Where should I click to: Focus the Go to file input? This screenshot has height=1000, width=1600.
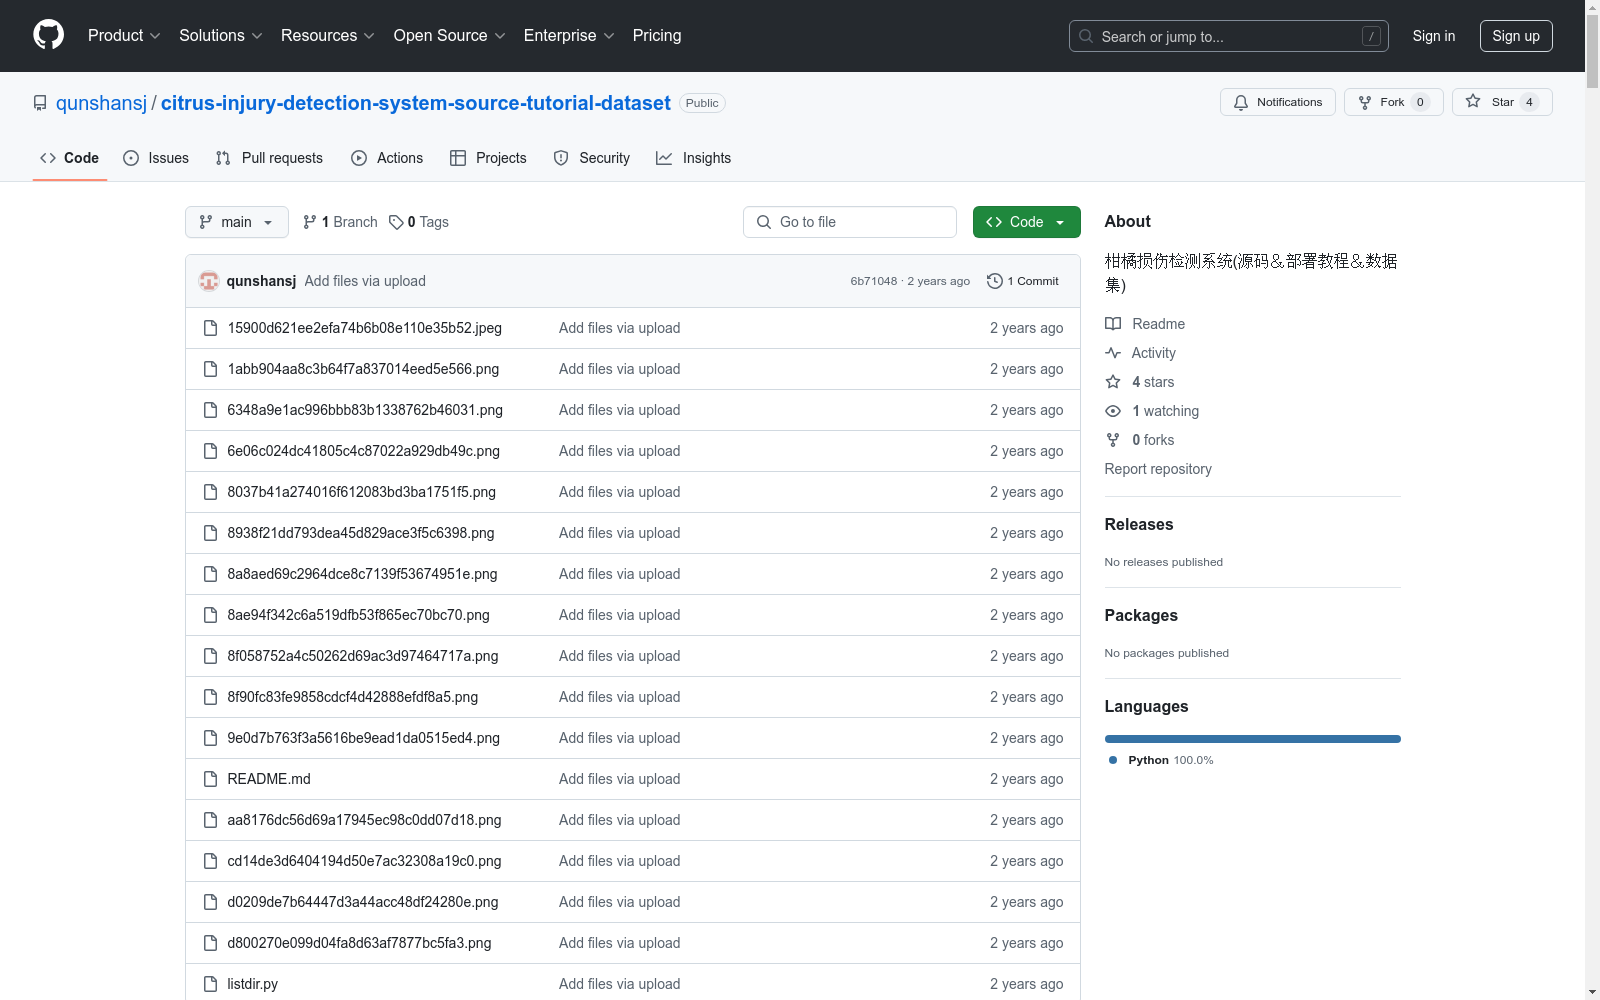[850, 222]
